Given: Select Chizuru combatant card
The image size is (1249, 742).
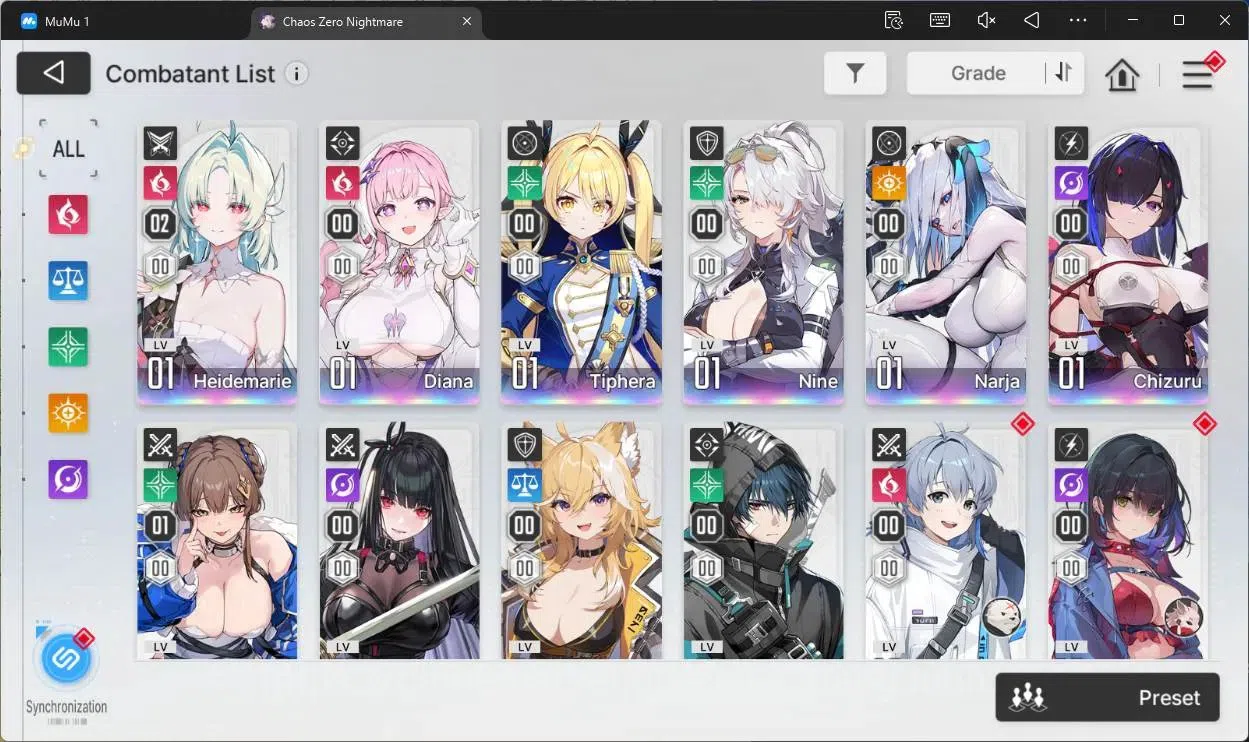Looking at the screenshot, I should [1128, 262].
